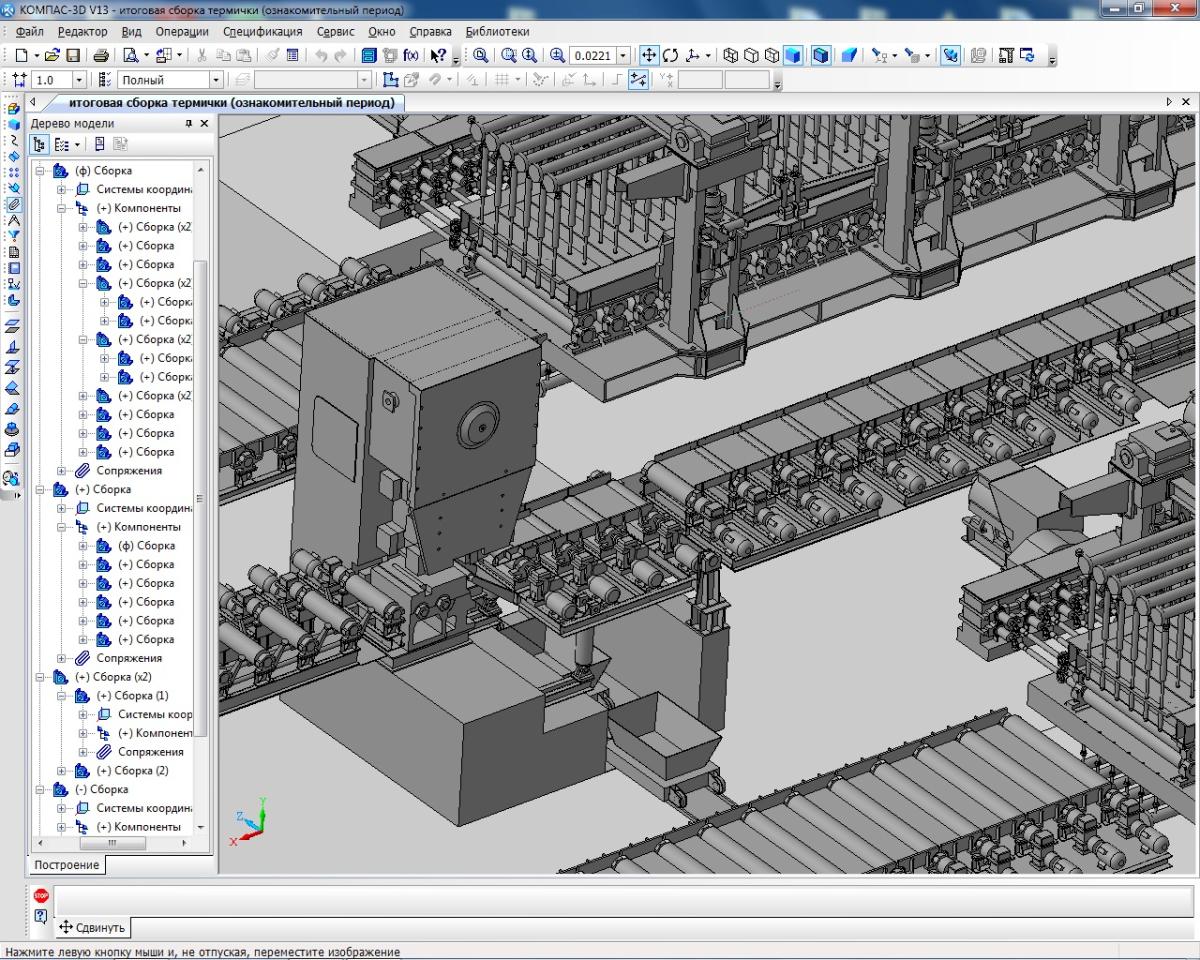Select the Rotate view tool
1200x960 pixels.
(x=670, y=56)
